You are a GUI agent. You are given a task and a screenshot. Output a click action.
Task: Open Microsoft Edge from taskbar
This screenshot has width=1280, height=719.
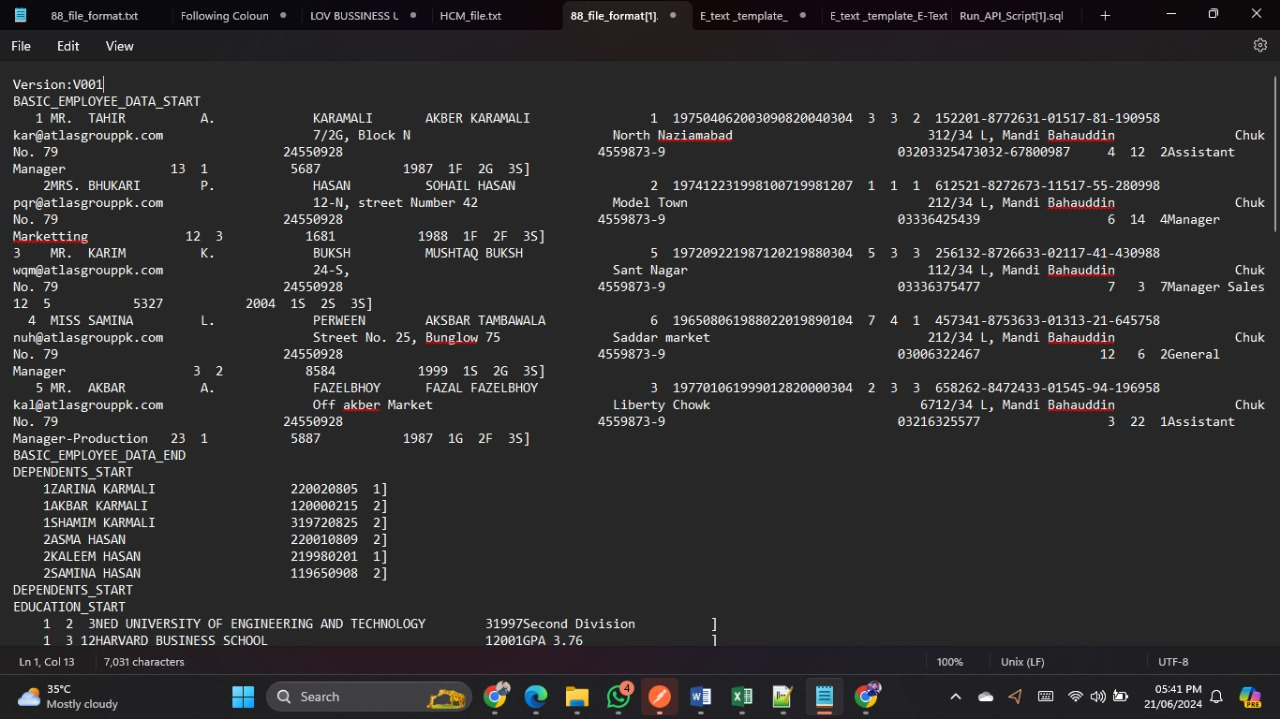click(x=536, y=697)
